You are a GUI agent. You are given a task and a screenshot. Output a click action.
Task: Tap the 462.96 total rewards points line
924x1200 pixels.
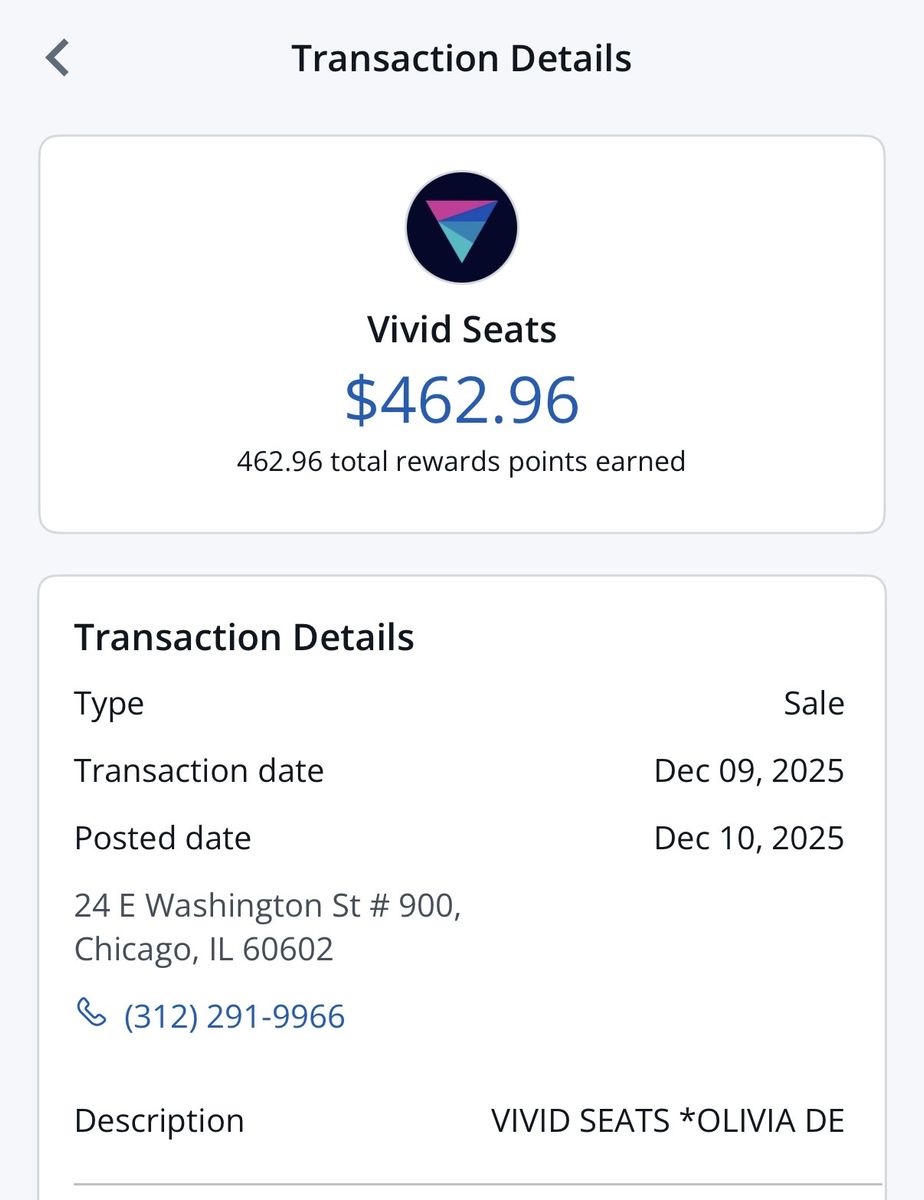[x=462, y=461]
